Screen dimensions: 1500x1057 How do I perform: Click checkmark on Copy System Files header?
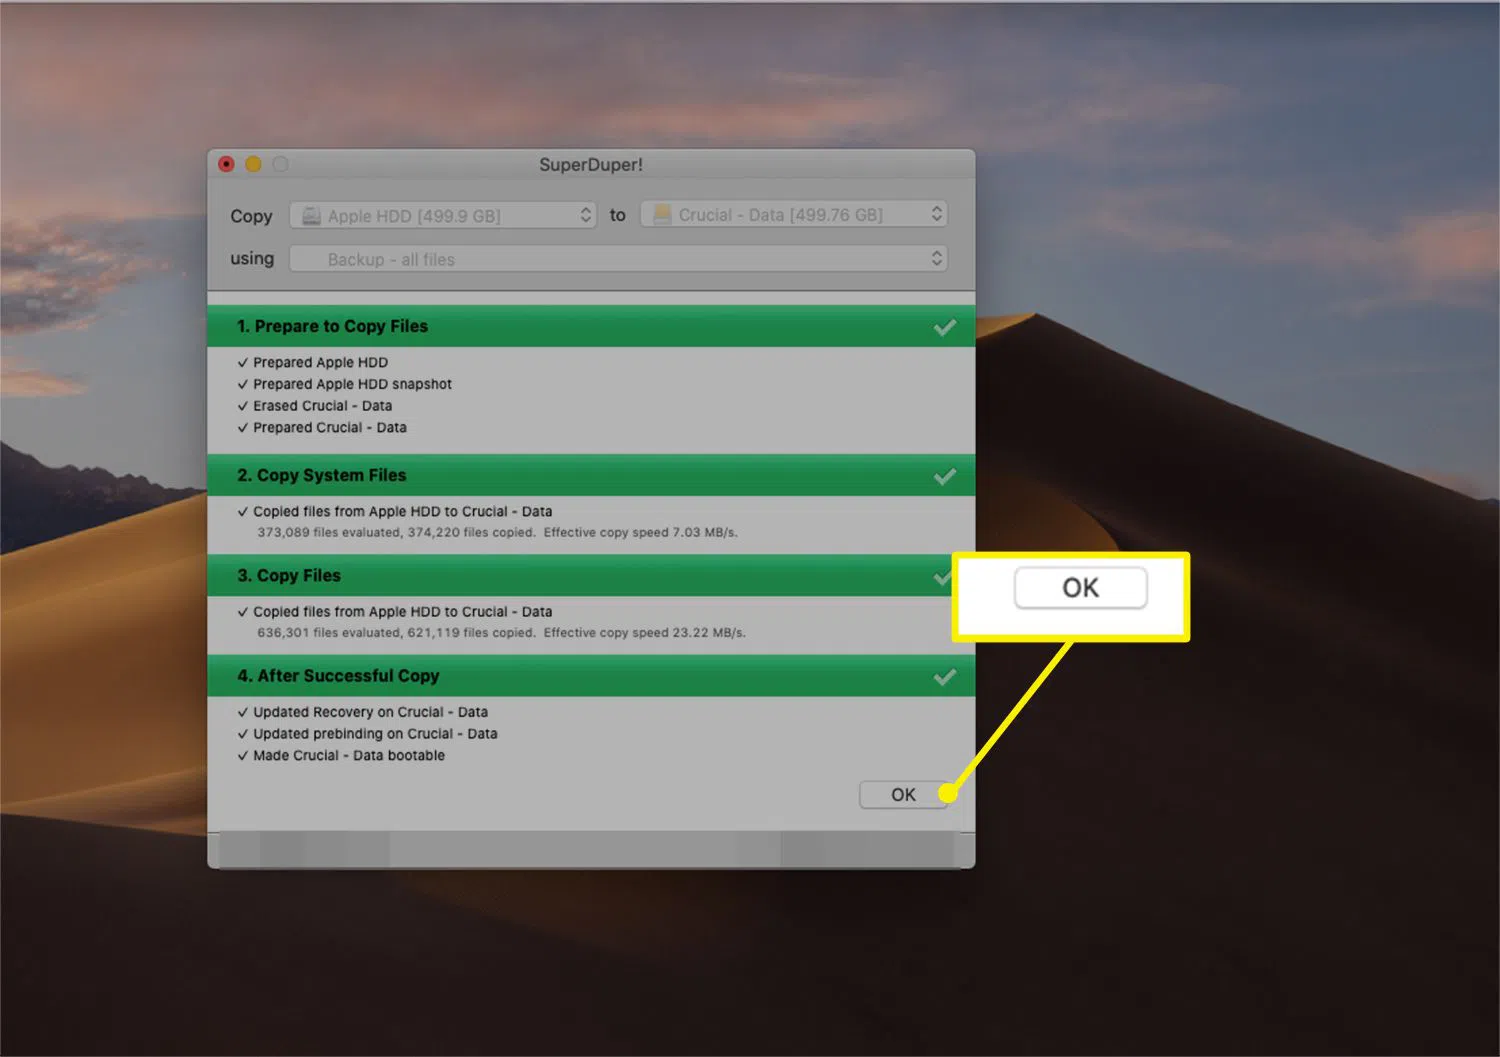click(x=944, y=476)
